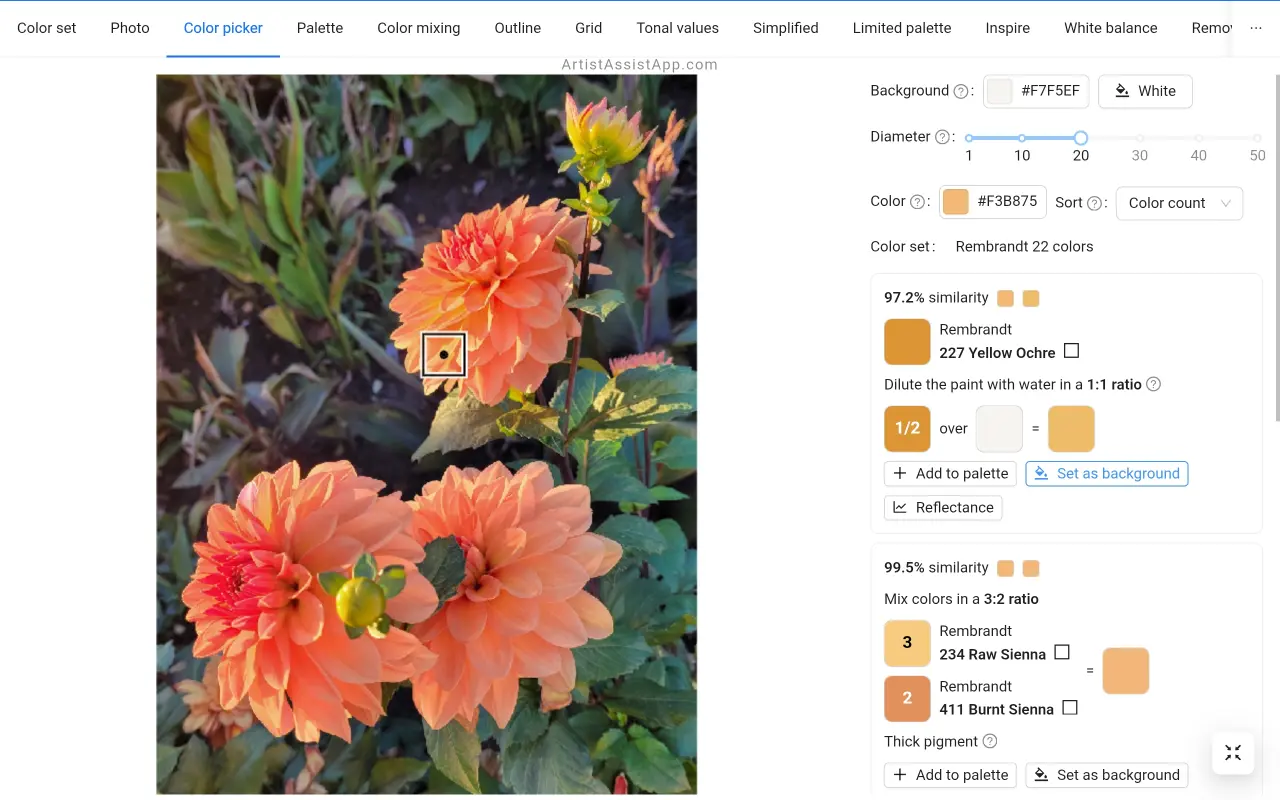Add Raw Sienna and Burnt Sienna mix to palette

pyautogui.click(x=950, y=775)
